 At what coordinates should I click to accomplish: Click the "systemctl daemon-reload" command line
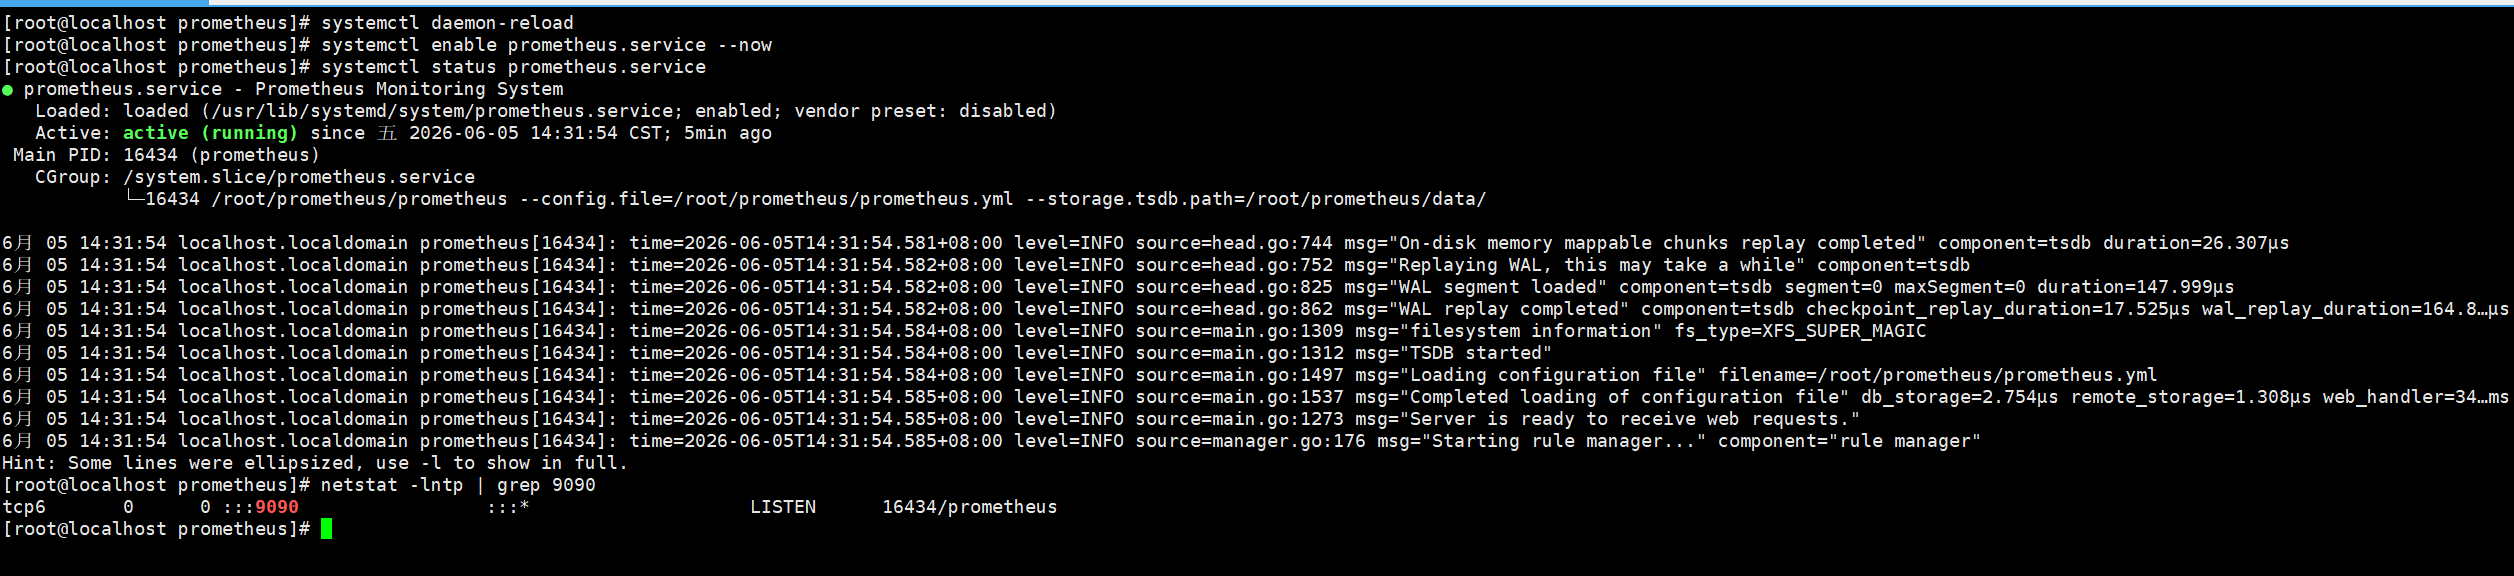pos(447,23)
